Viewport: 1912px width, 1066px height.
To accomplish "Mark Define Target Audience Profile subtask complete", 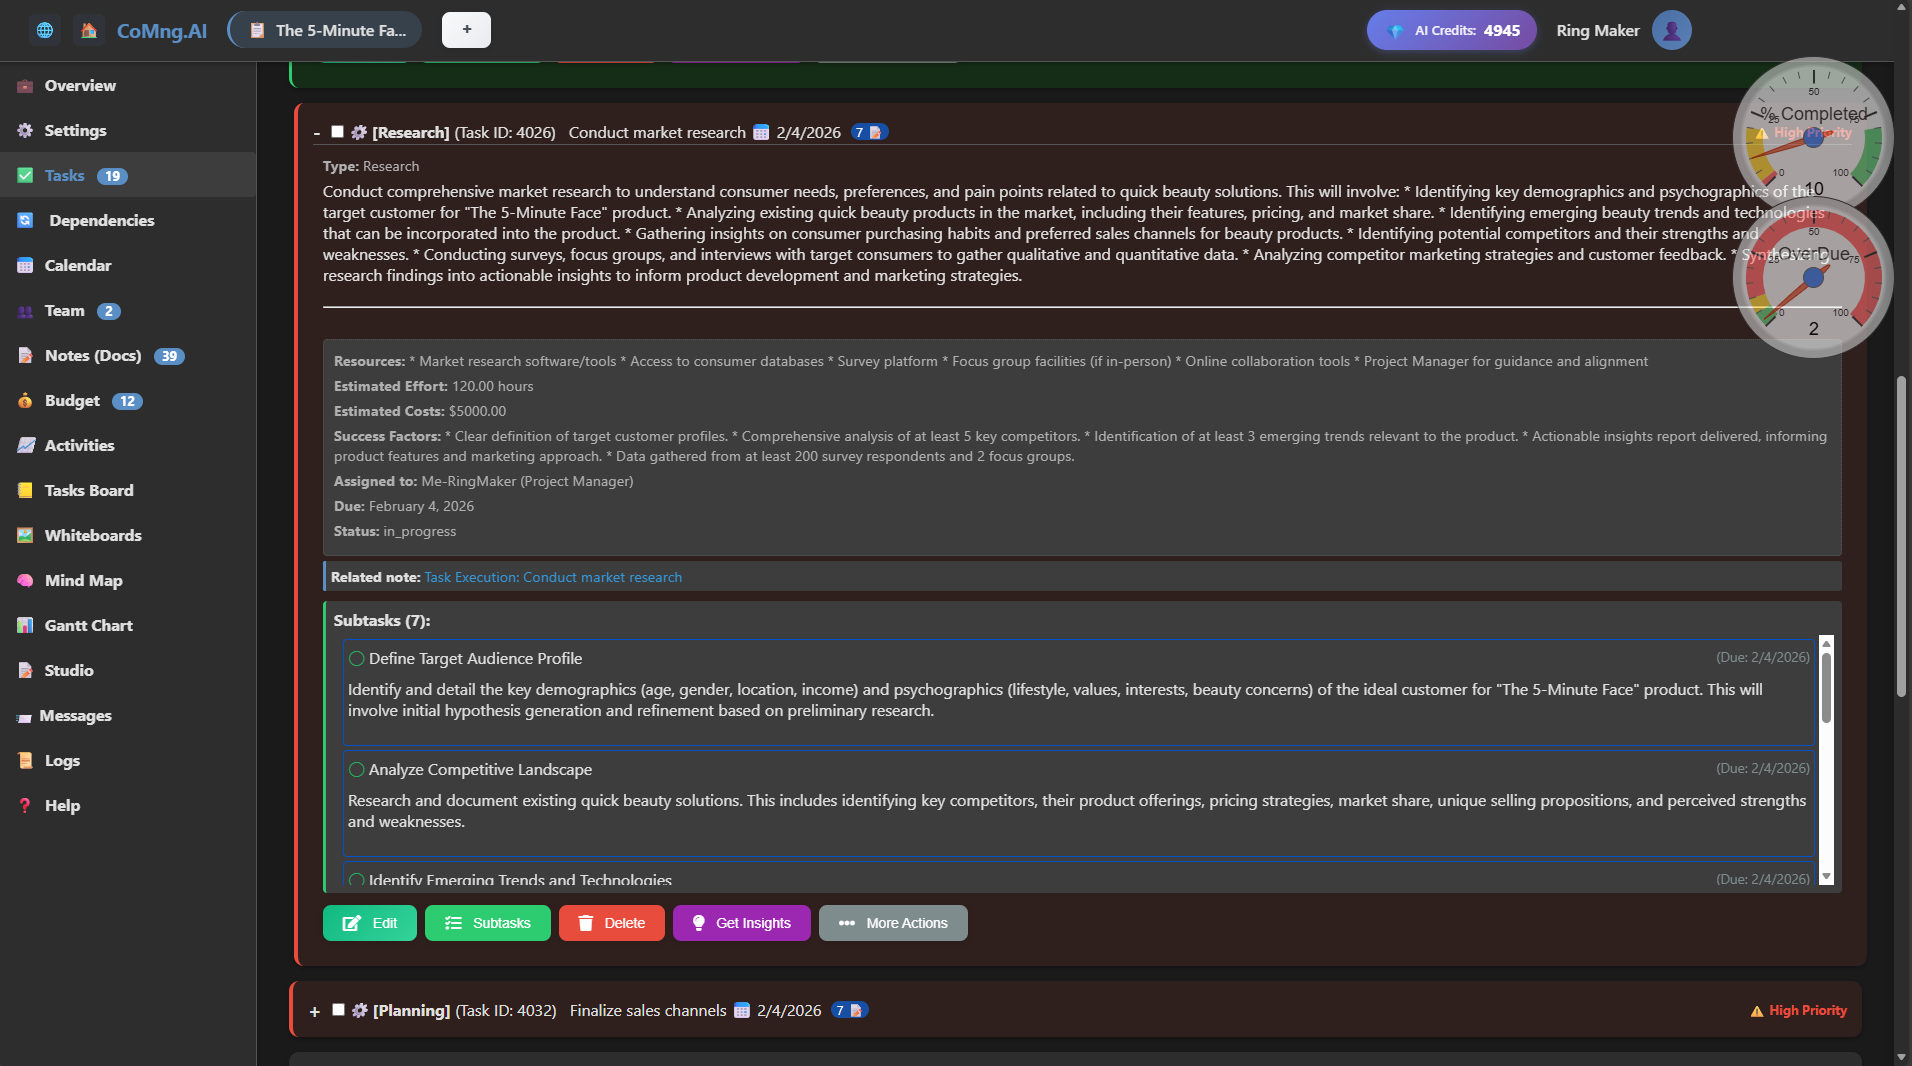I will [x=356, y=658].
